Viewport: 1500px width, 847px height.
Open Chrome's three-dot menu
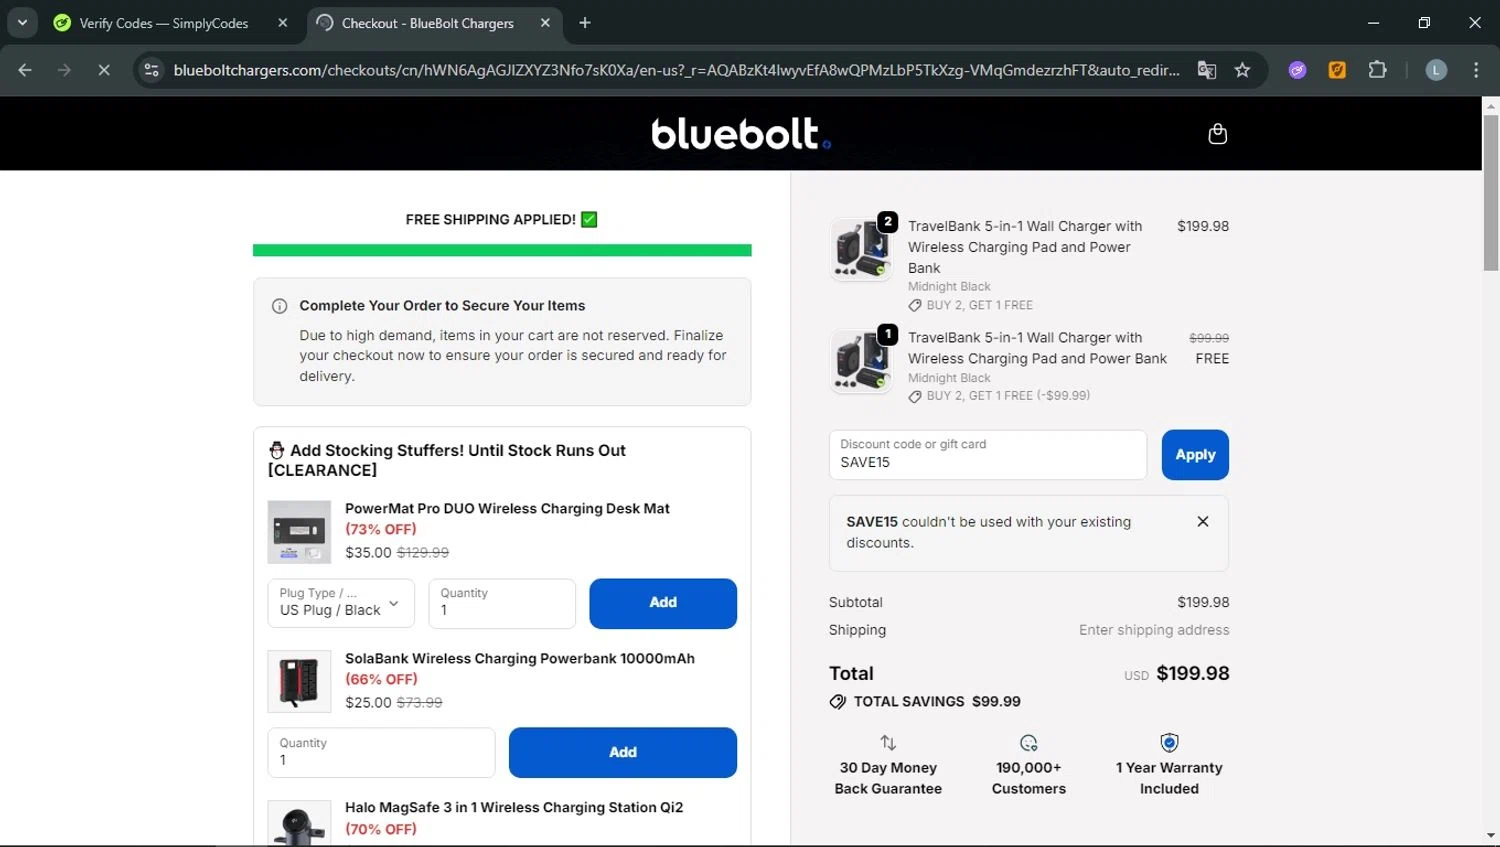point(1476,70)
